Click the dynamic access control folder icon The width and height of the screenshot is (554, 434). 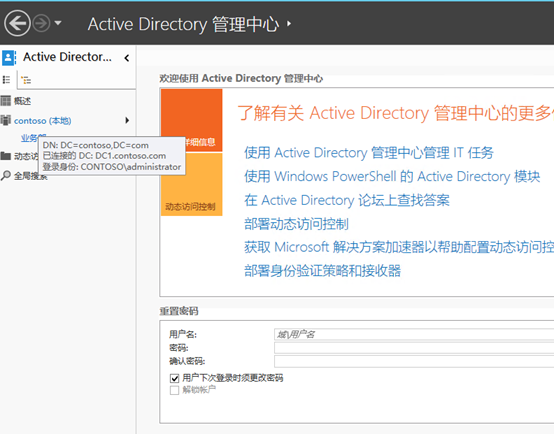click(x=6, y=156)
